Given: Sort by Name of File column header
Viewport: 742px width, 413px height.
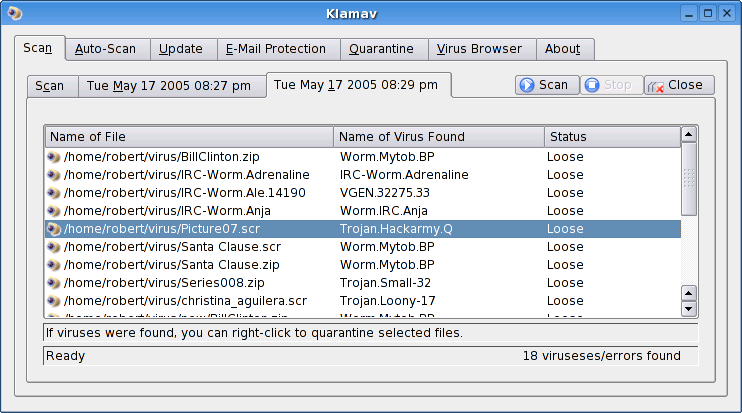Looking at the screenshot, I should [x=189, y=137].
